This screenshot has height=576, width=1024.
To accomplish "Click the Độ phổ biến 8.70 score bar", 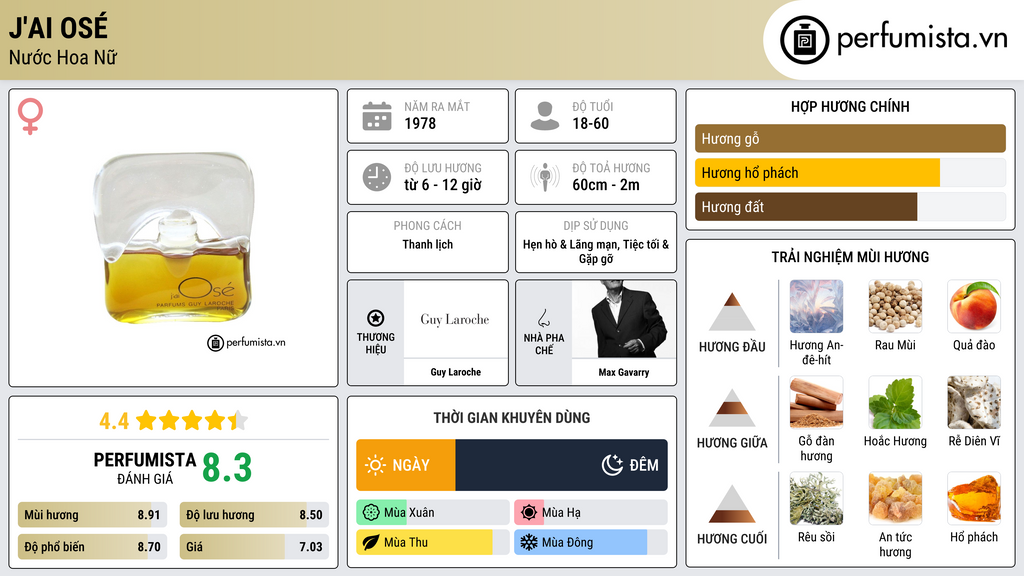I will 92,547.
